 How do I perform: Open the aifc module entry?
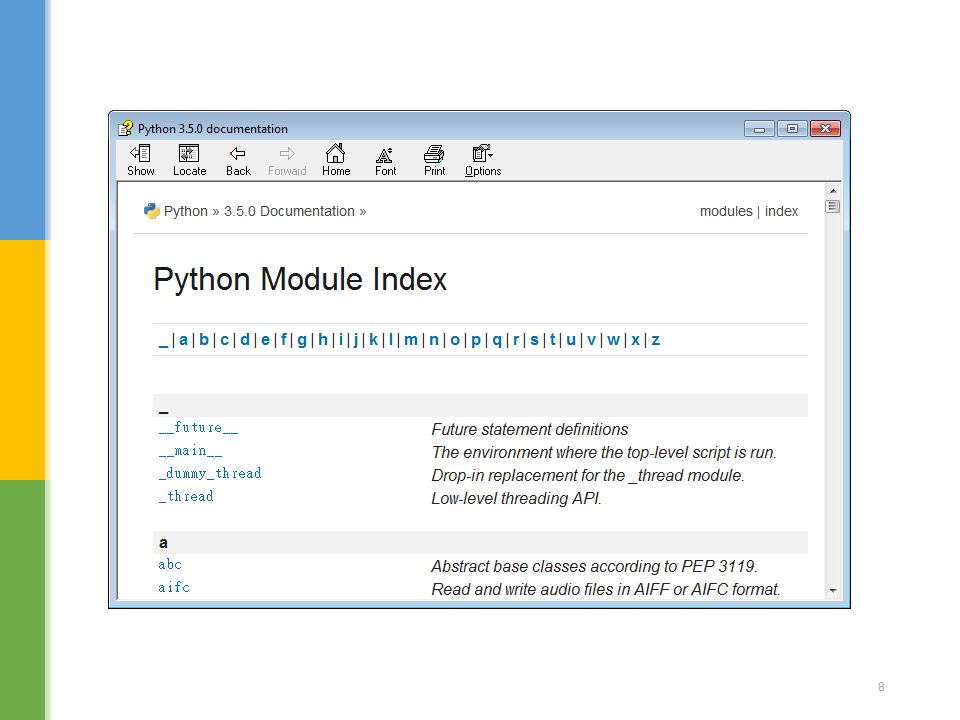pos(174,588)
